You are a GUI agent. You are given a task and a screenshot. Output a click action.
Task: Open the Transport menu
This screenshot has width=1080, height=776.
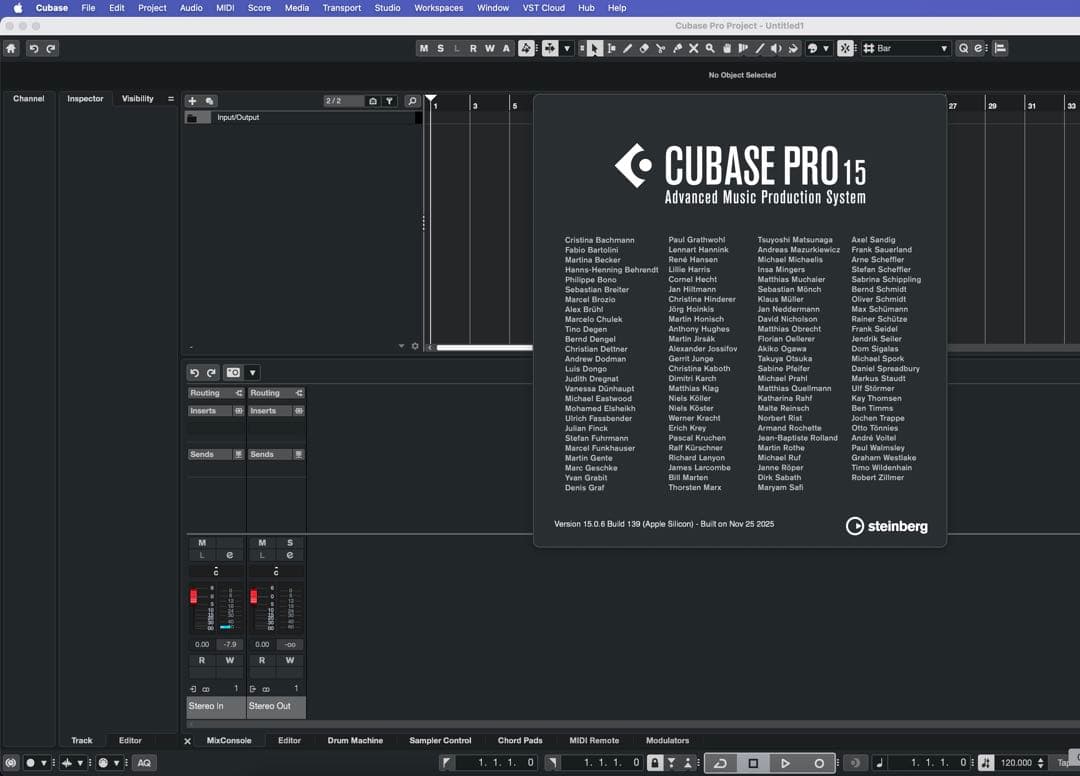tap(341, 7)
